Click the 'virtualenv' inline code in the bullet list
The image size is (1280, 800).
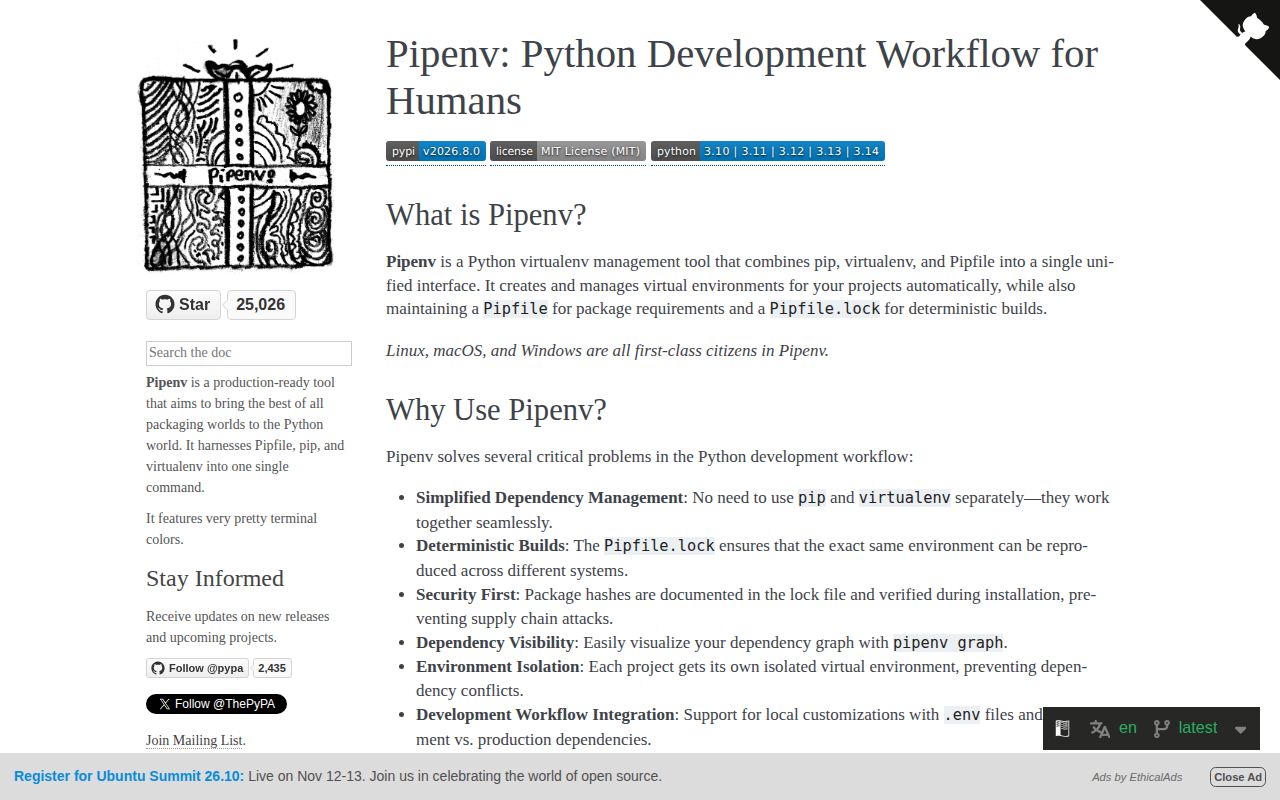click(905, 498)
